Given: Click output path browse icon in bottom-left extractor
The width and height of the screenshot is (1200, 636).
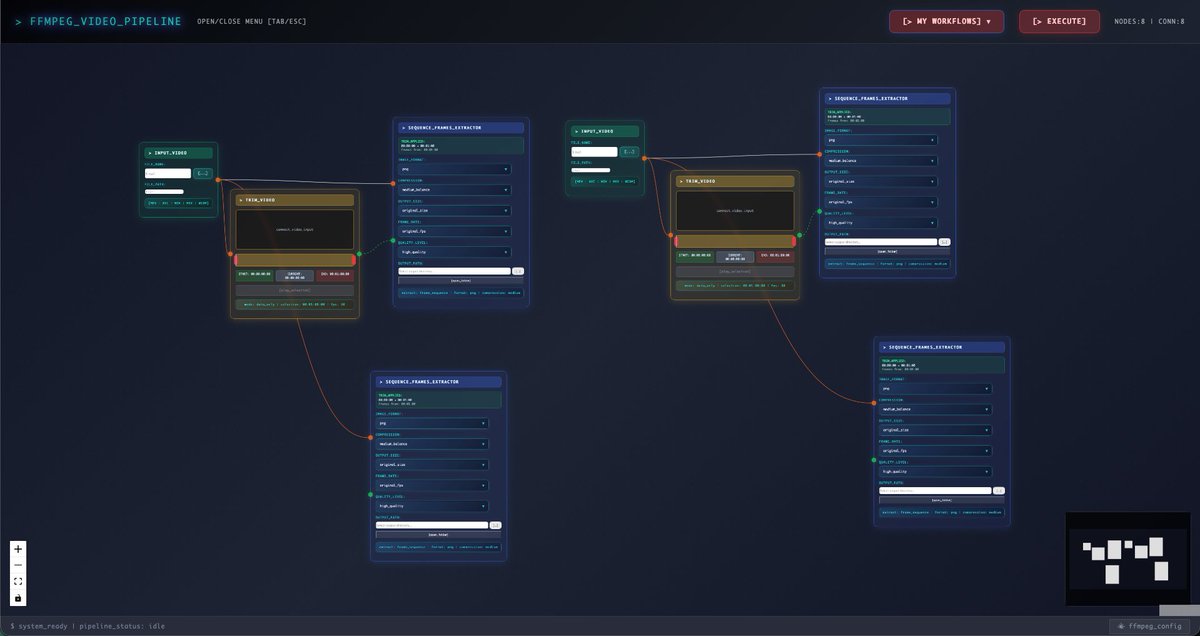Looking at the screenshot, I should (x=495, y=525).
